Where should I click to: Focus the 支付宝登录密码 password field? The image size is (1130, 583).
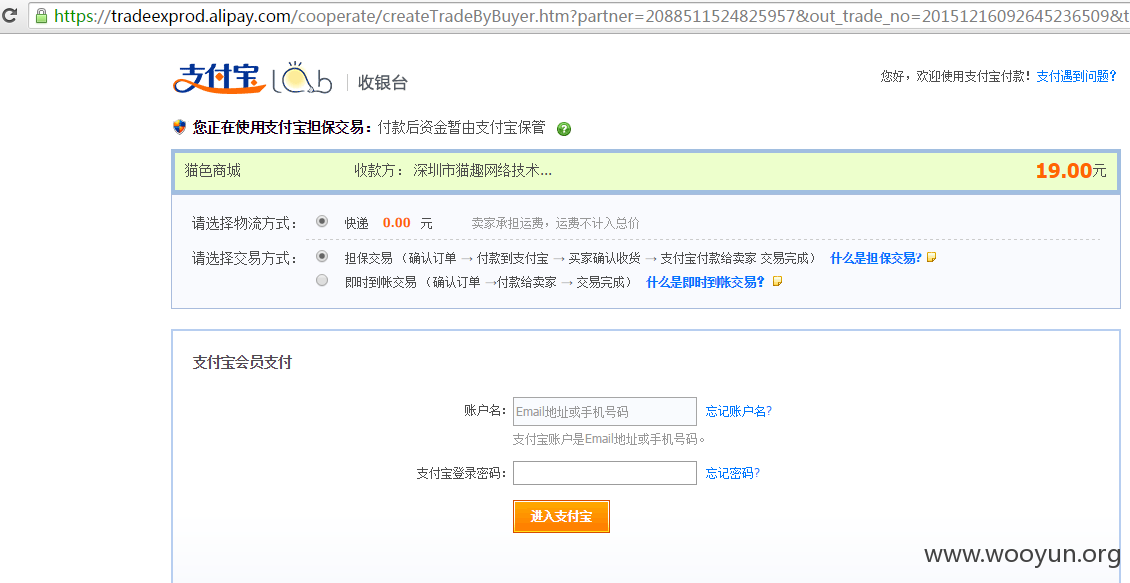[x=605, y=473]
